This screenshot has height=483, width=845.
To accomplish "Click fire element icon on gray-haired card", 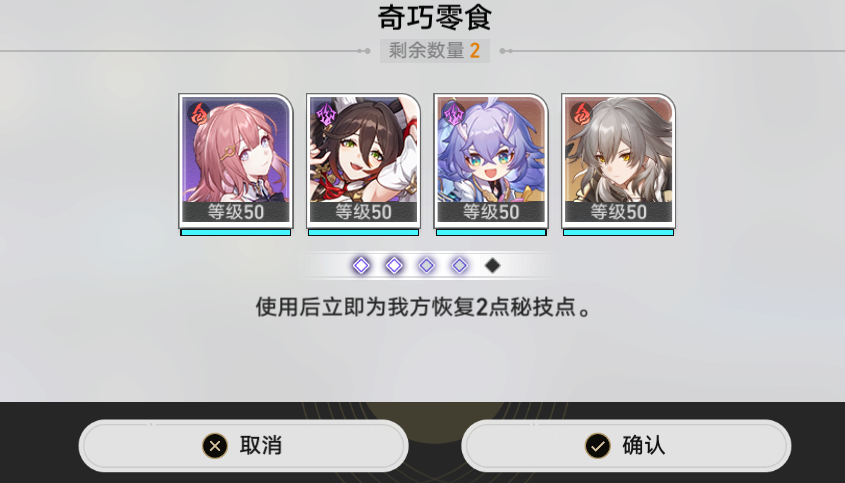I will (x=581, y=114).
